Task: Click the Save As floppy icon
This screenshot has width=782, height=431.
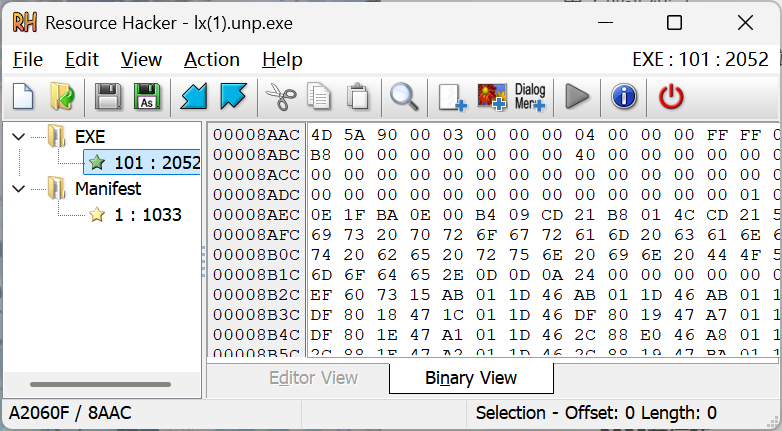Action: [147, 96]
